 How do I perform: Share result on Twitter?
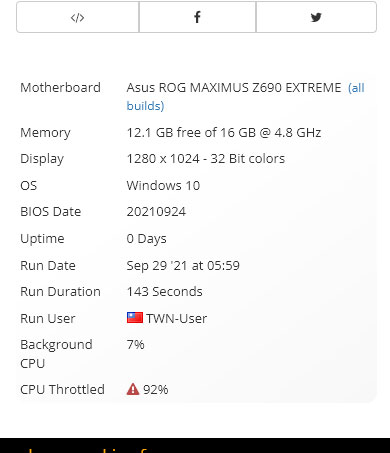click(x=316, y=17)
